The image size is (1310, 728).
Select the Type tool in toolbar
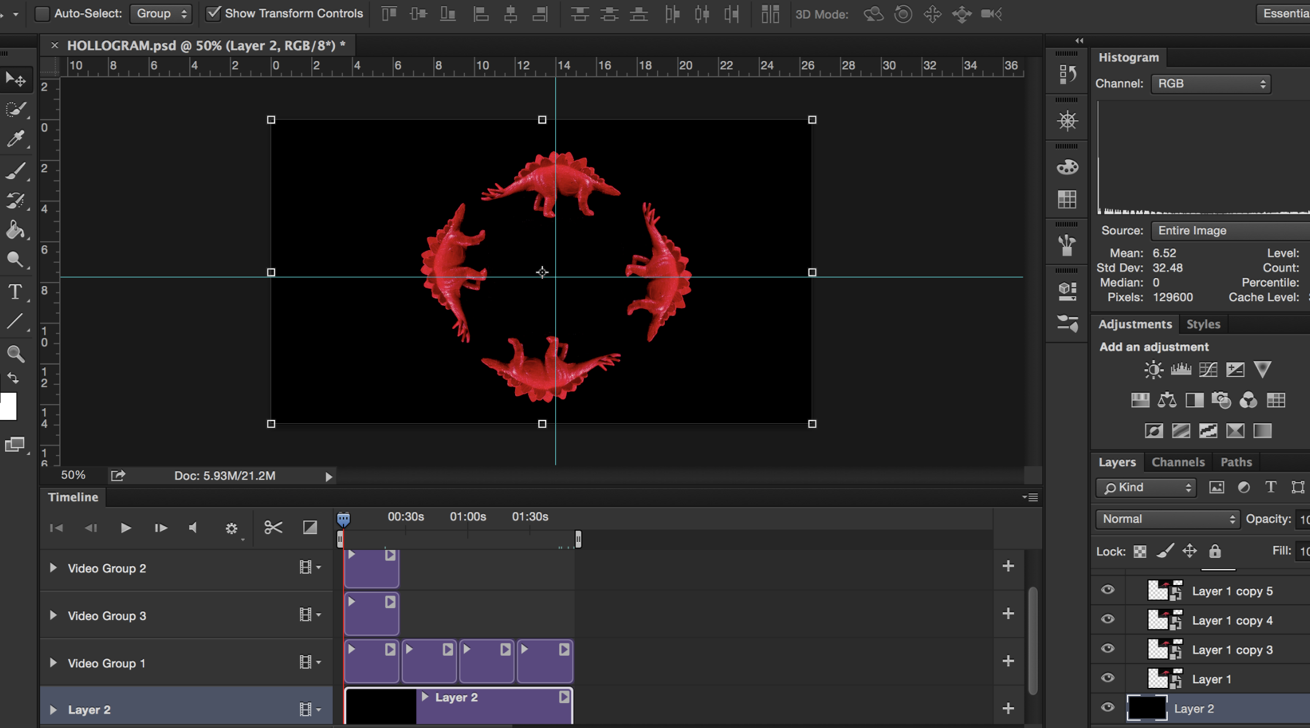[x=15, y=292]
